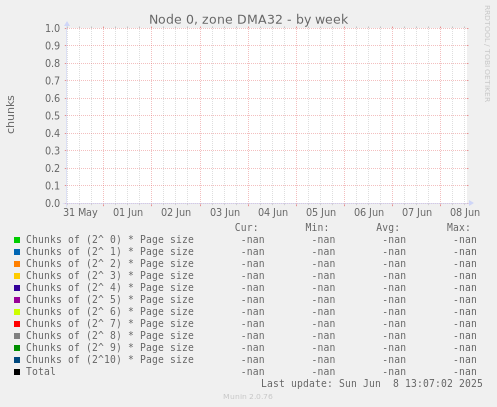The height and width of the screenshot is (407, 497).
Task: Click the '0.2' y-axis value
Action: coord(53,168)
